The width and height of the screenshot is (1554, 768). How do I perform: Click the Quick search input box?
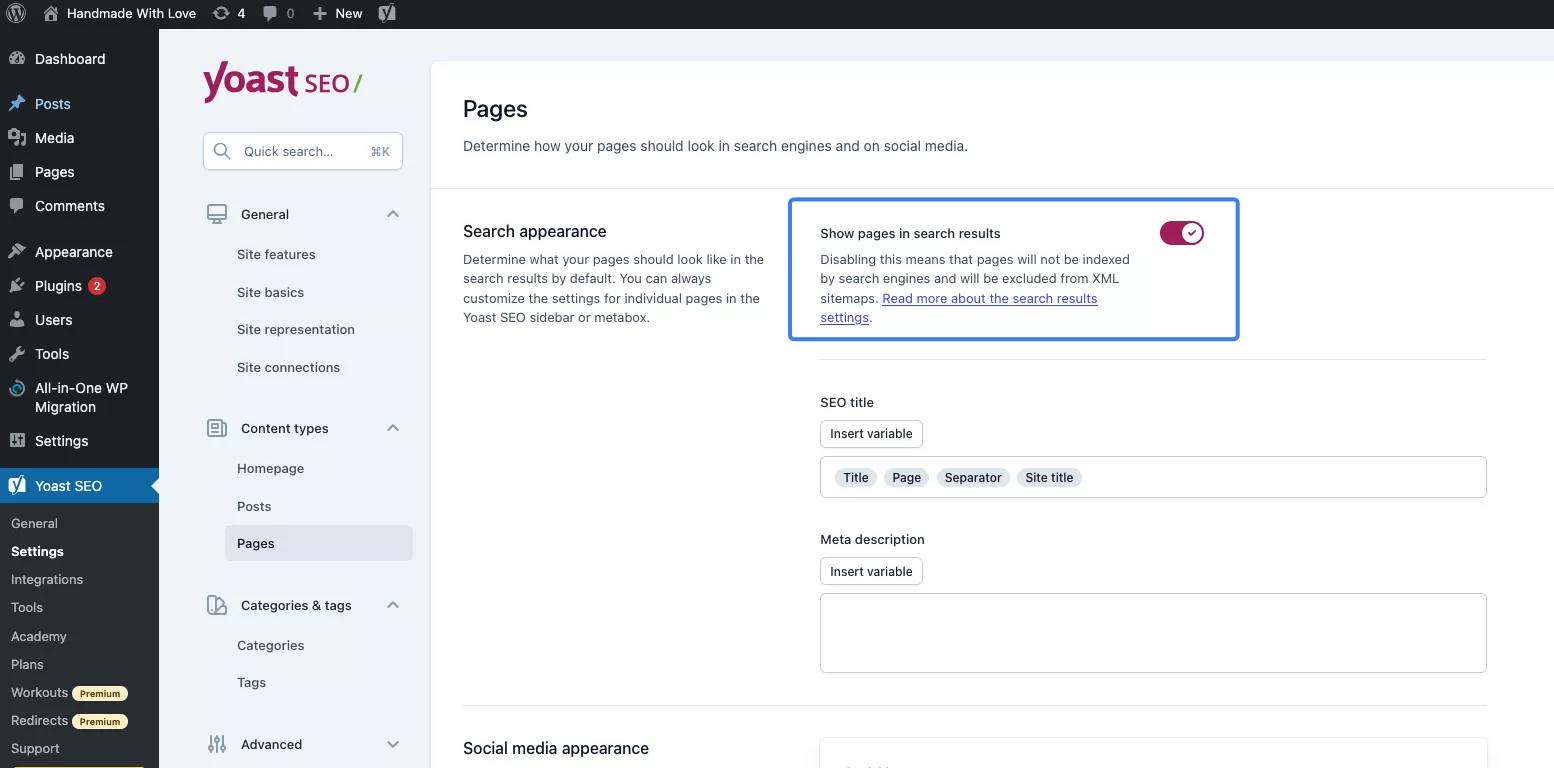302,151
